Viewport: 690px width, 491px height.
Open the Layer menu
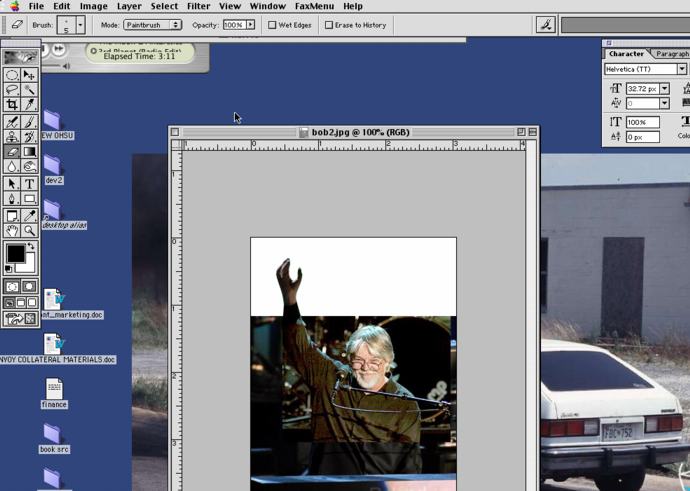coord(129,6)
